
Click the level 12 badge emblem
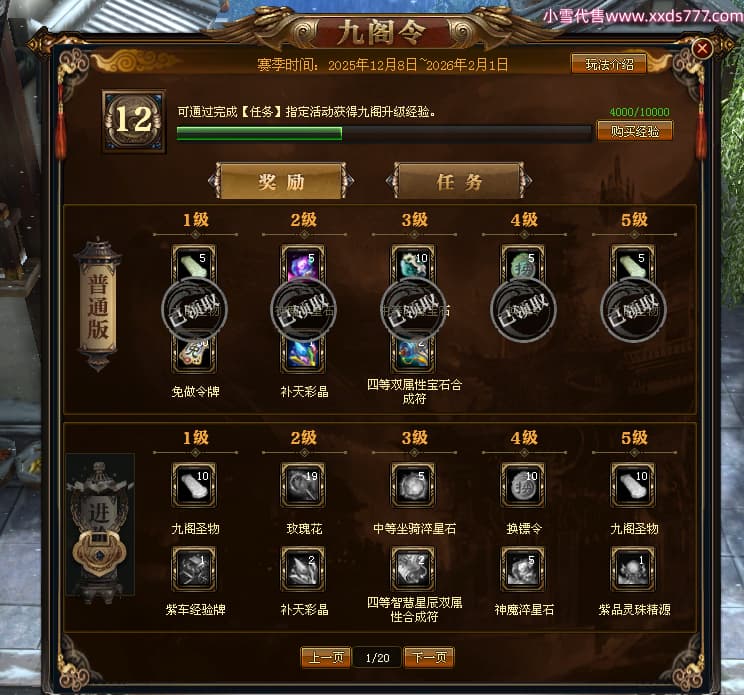[134, 121]
